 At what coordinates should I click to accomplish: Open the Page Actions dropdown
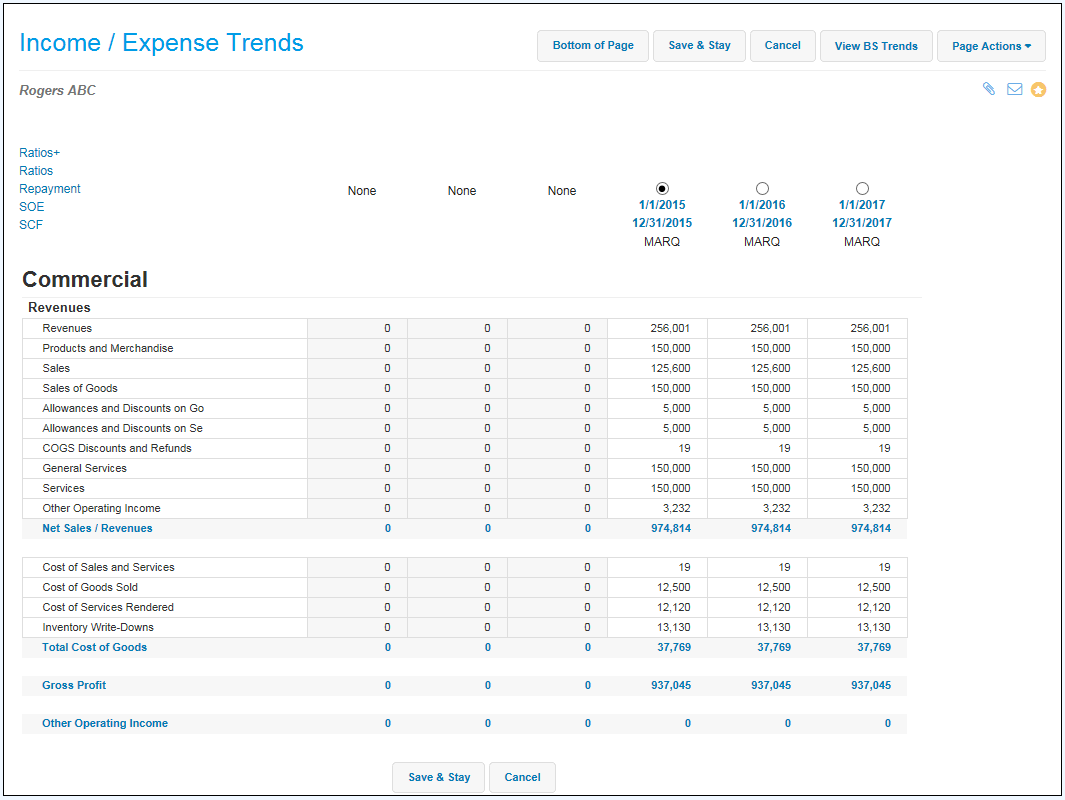click(991, 46)
